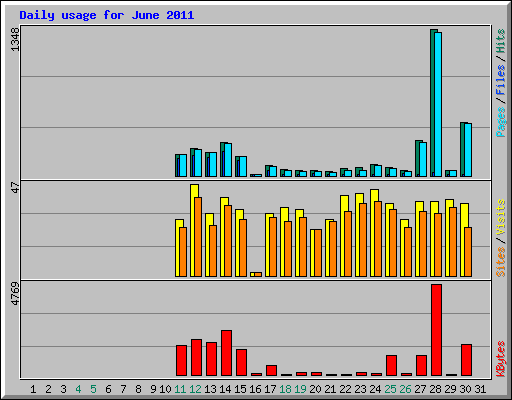Select the hits bar for day 27
Image resolution: width=512 pixels, height=400 pixels.
point(419,158)
